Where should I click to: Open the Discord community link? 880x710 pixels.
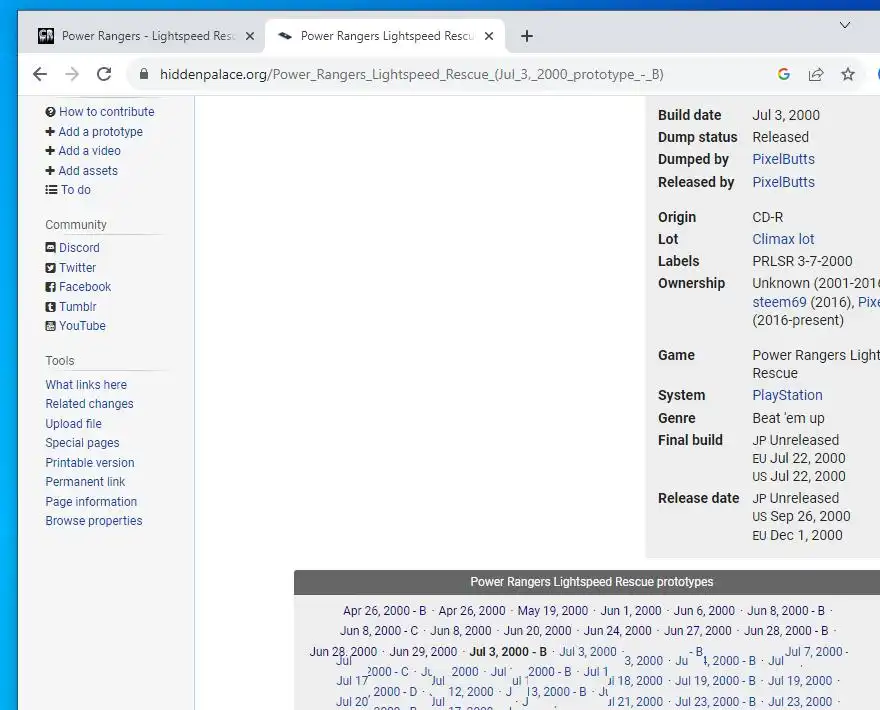pyautogui.click(x=79, y=248)
